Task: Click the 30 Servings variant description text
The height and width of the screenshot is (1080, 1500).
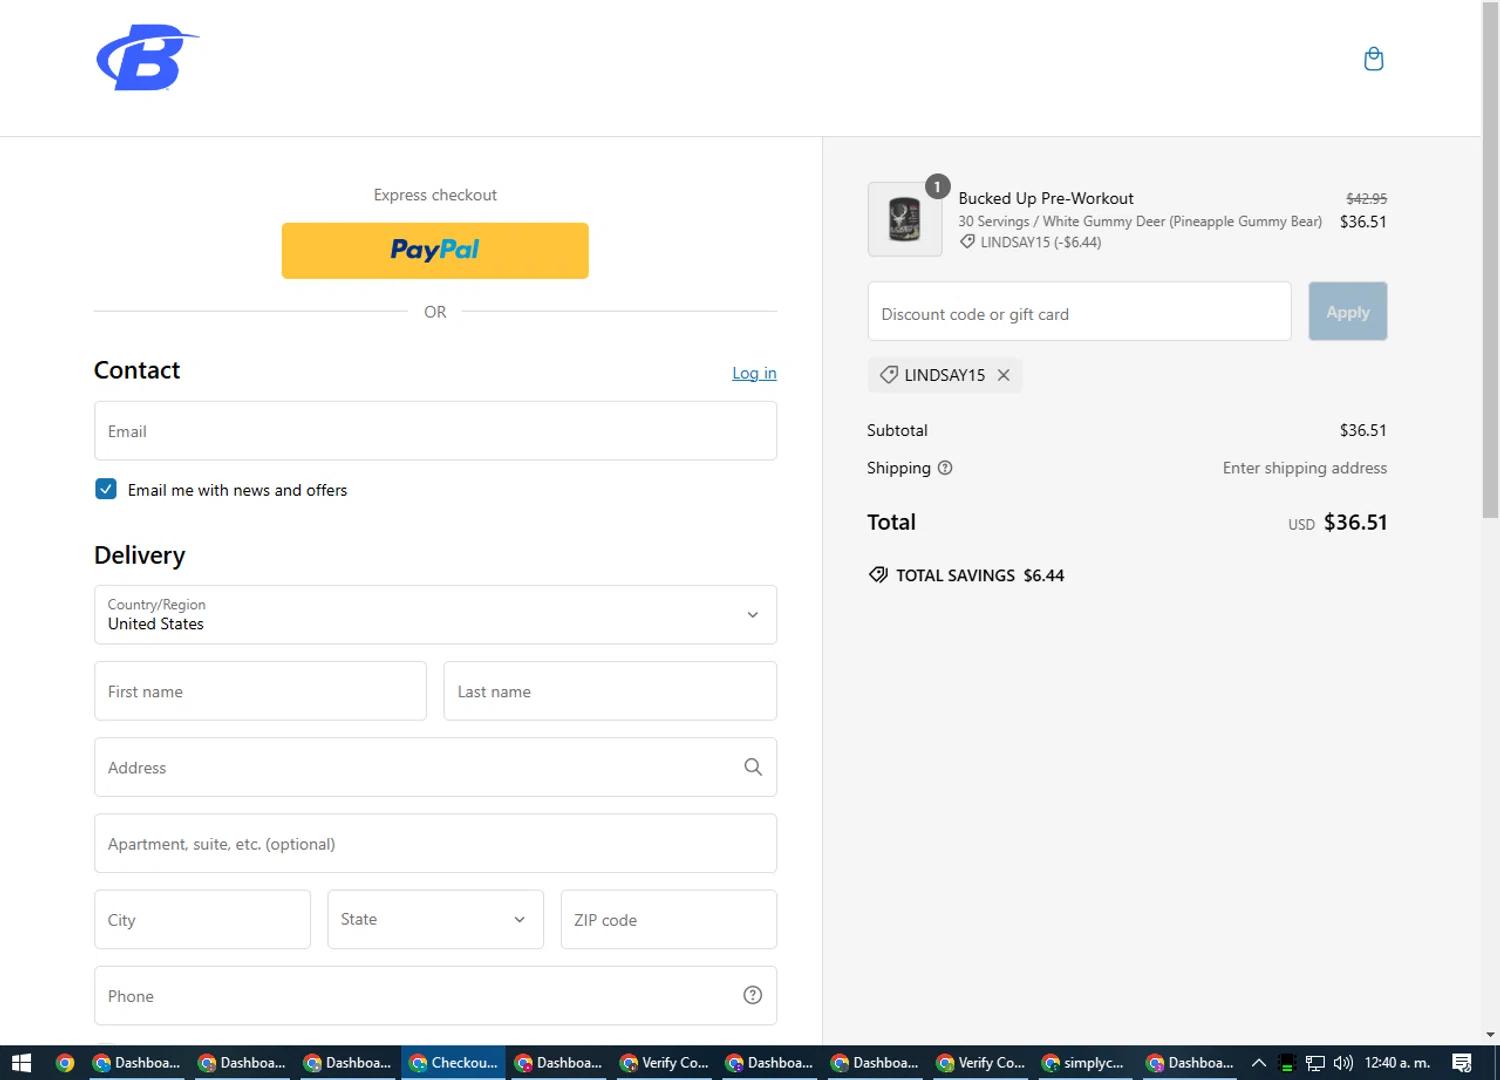Action: [x=1140, y=221]
